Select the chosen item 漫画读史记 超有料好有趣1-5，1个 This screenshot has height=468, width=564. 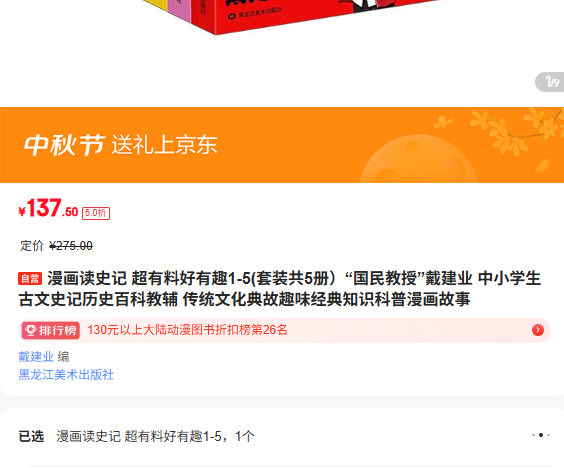pos(155,436)
